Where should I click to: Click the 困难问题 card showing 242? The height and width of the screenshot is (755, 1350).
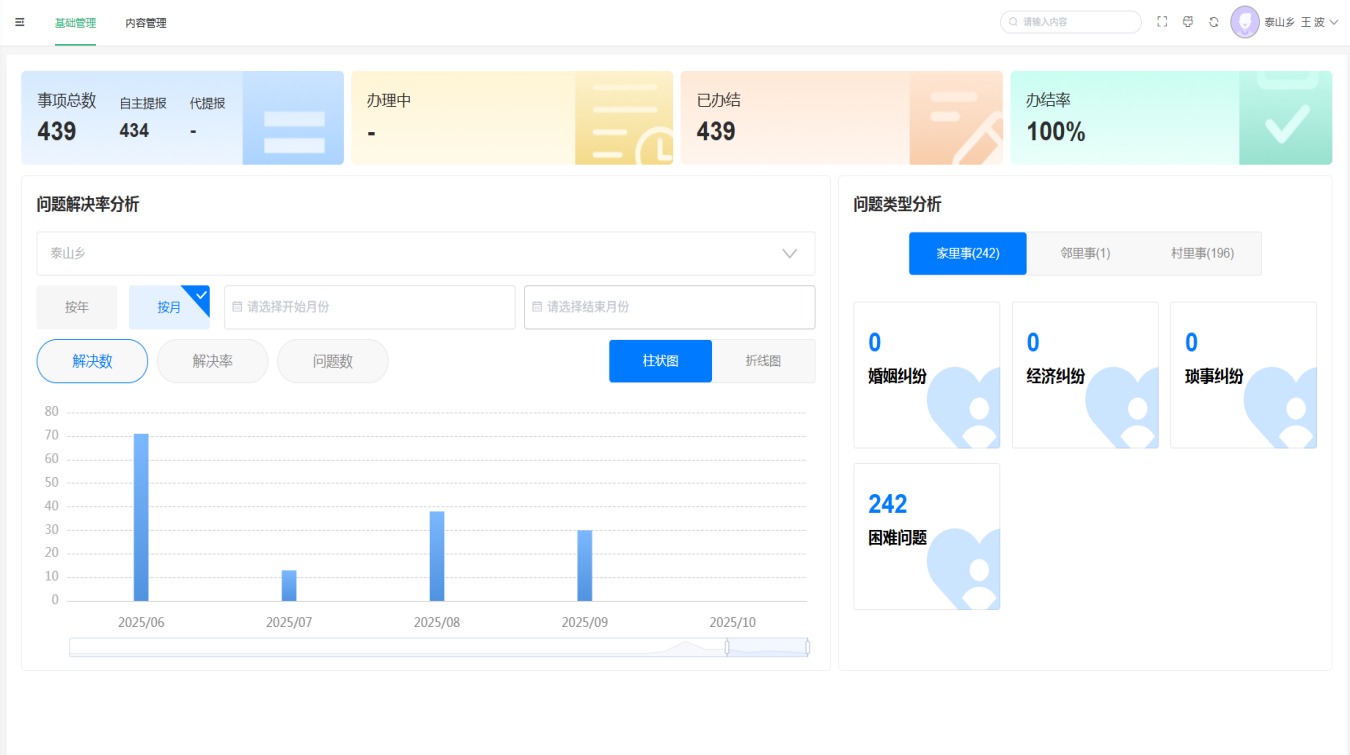click(x=926, y=536)
